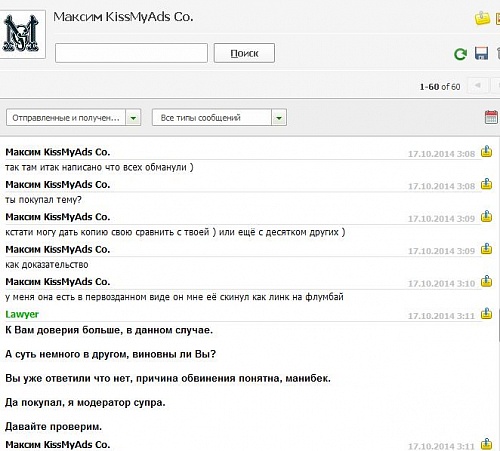Click the Lawyer sender name link

click(22, 314)
